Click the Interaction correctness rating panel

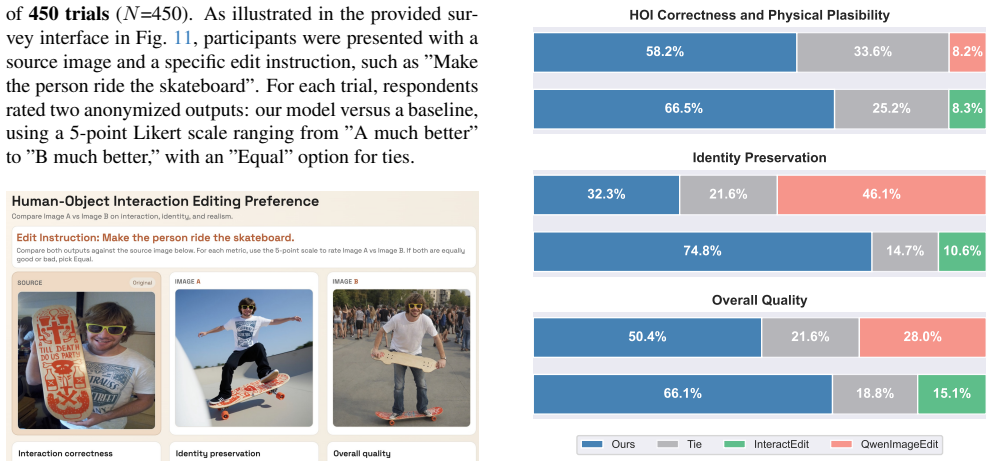87,452
